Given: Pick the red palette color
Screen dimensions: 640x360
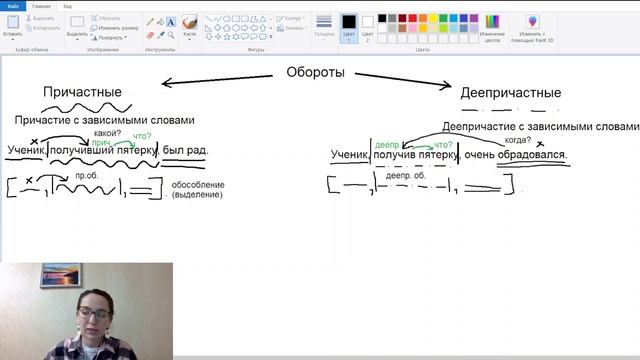Looking at the screenshot, I should (x=413, y=18).
